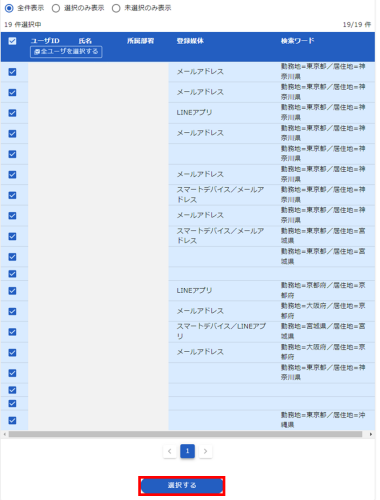Confirm with the 選択する button
This screenshot has height=500, width=380.
coord(182,486)
